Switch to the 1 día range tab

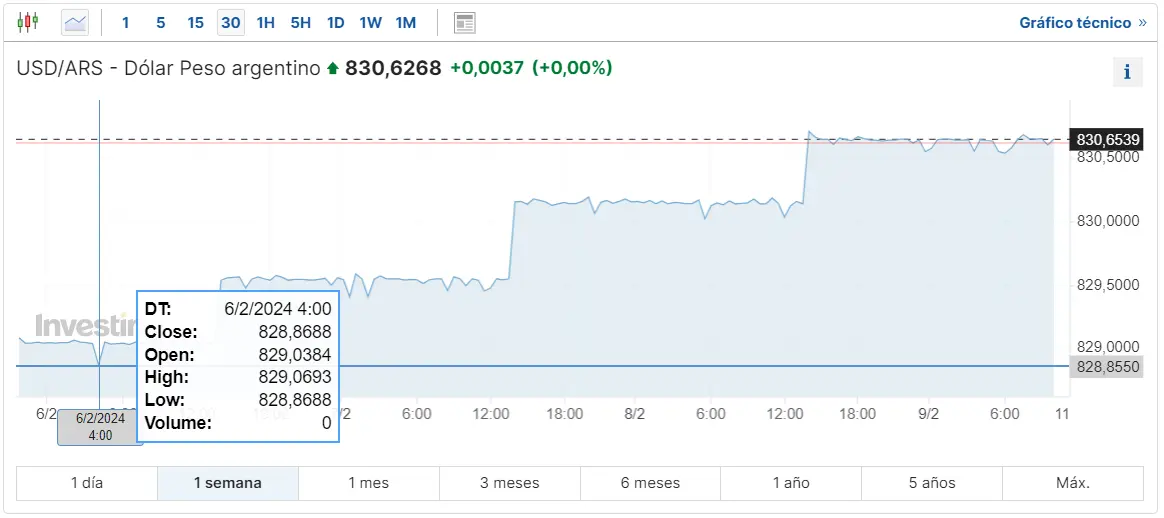87,483
